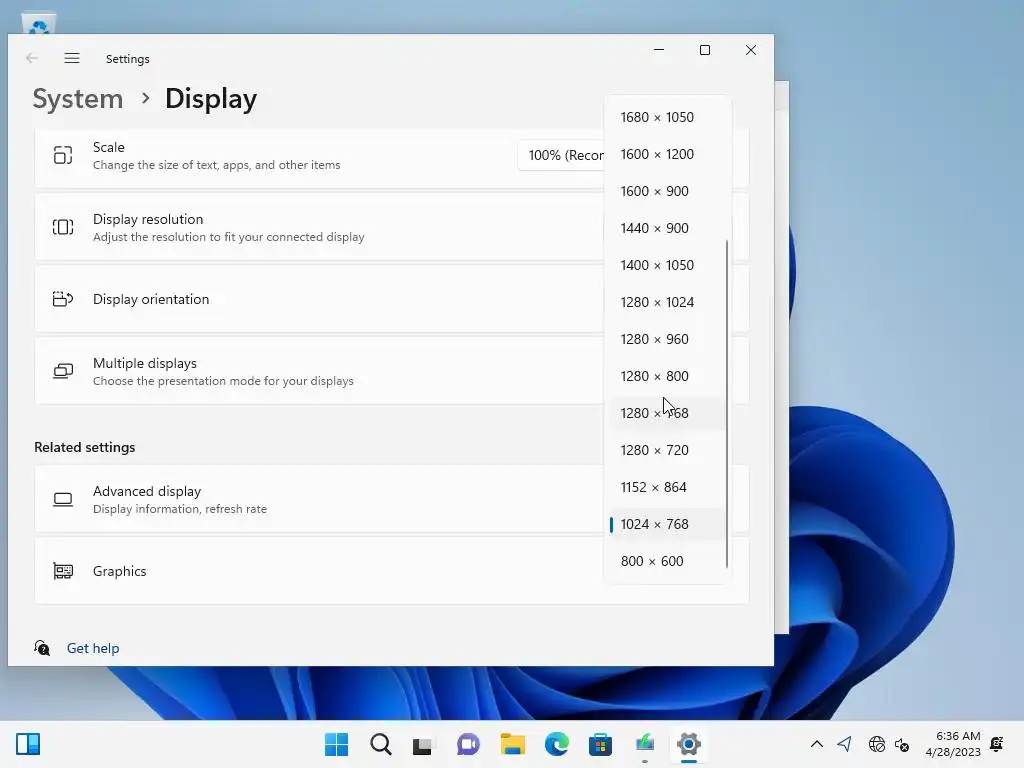
Task: Select 800 × 600 resolution
Action: [x=666, y=562]
